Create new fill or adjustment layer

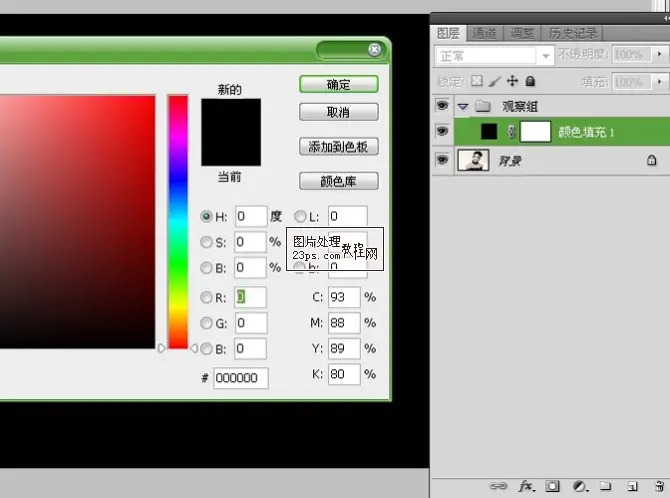coord(579,486)
